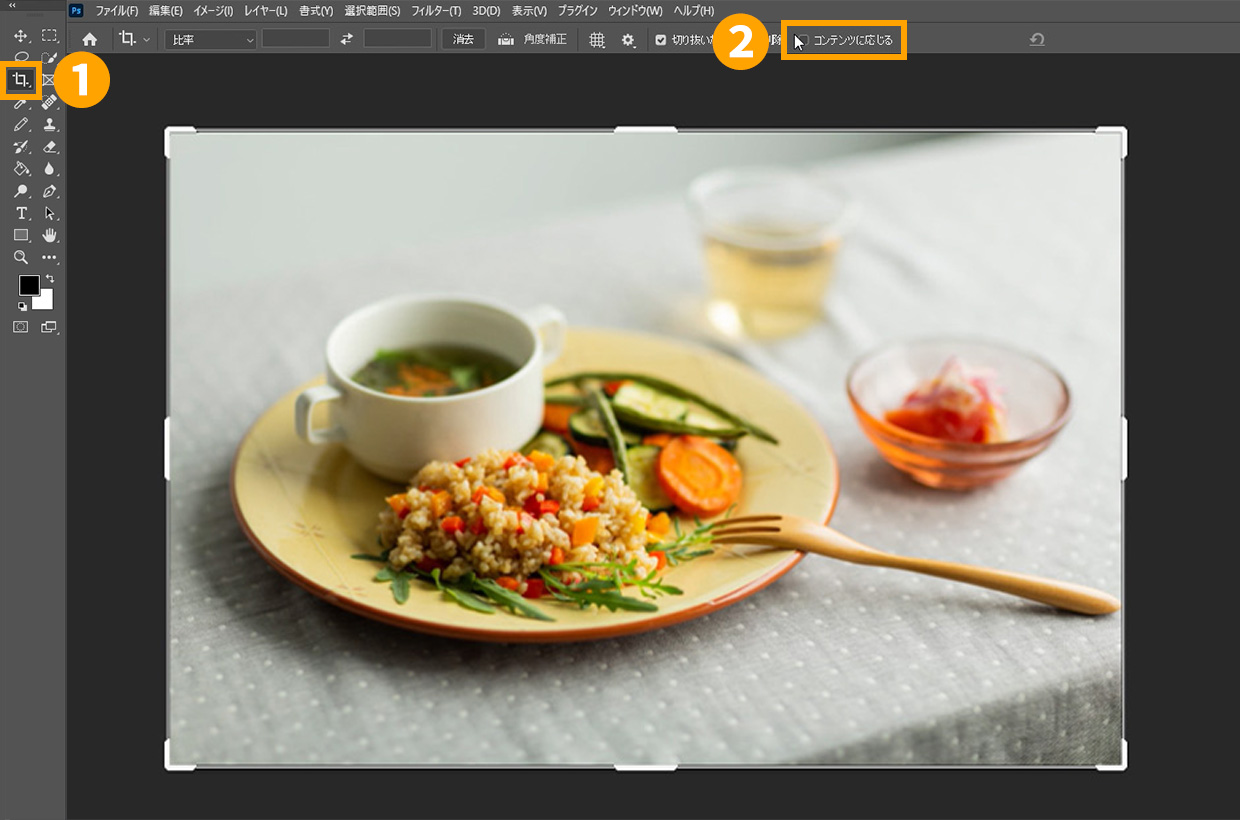Select the Crop tool in the toolbox
1240x820 pixels.
21,79
